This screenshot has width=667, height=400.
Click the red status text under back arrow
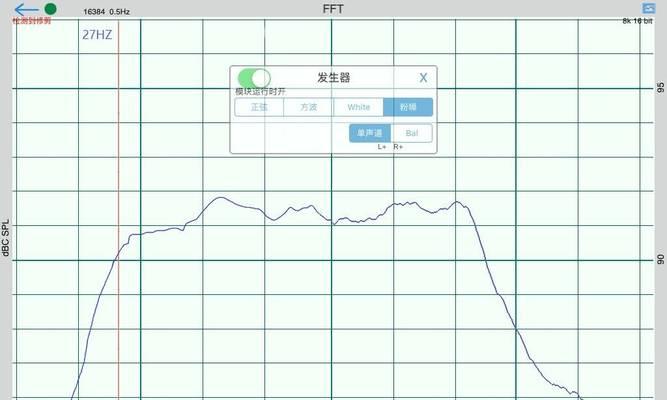coord(31,21)
